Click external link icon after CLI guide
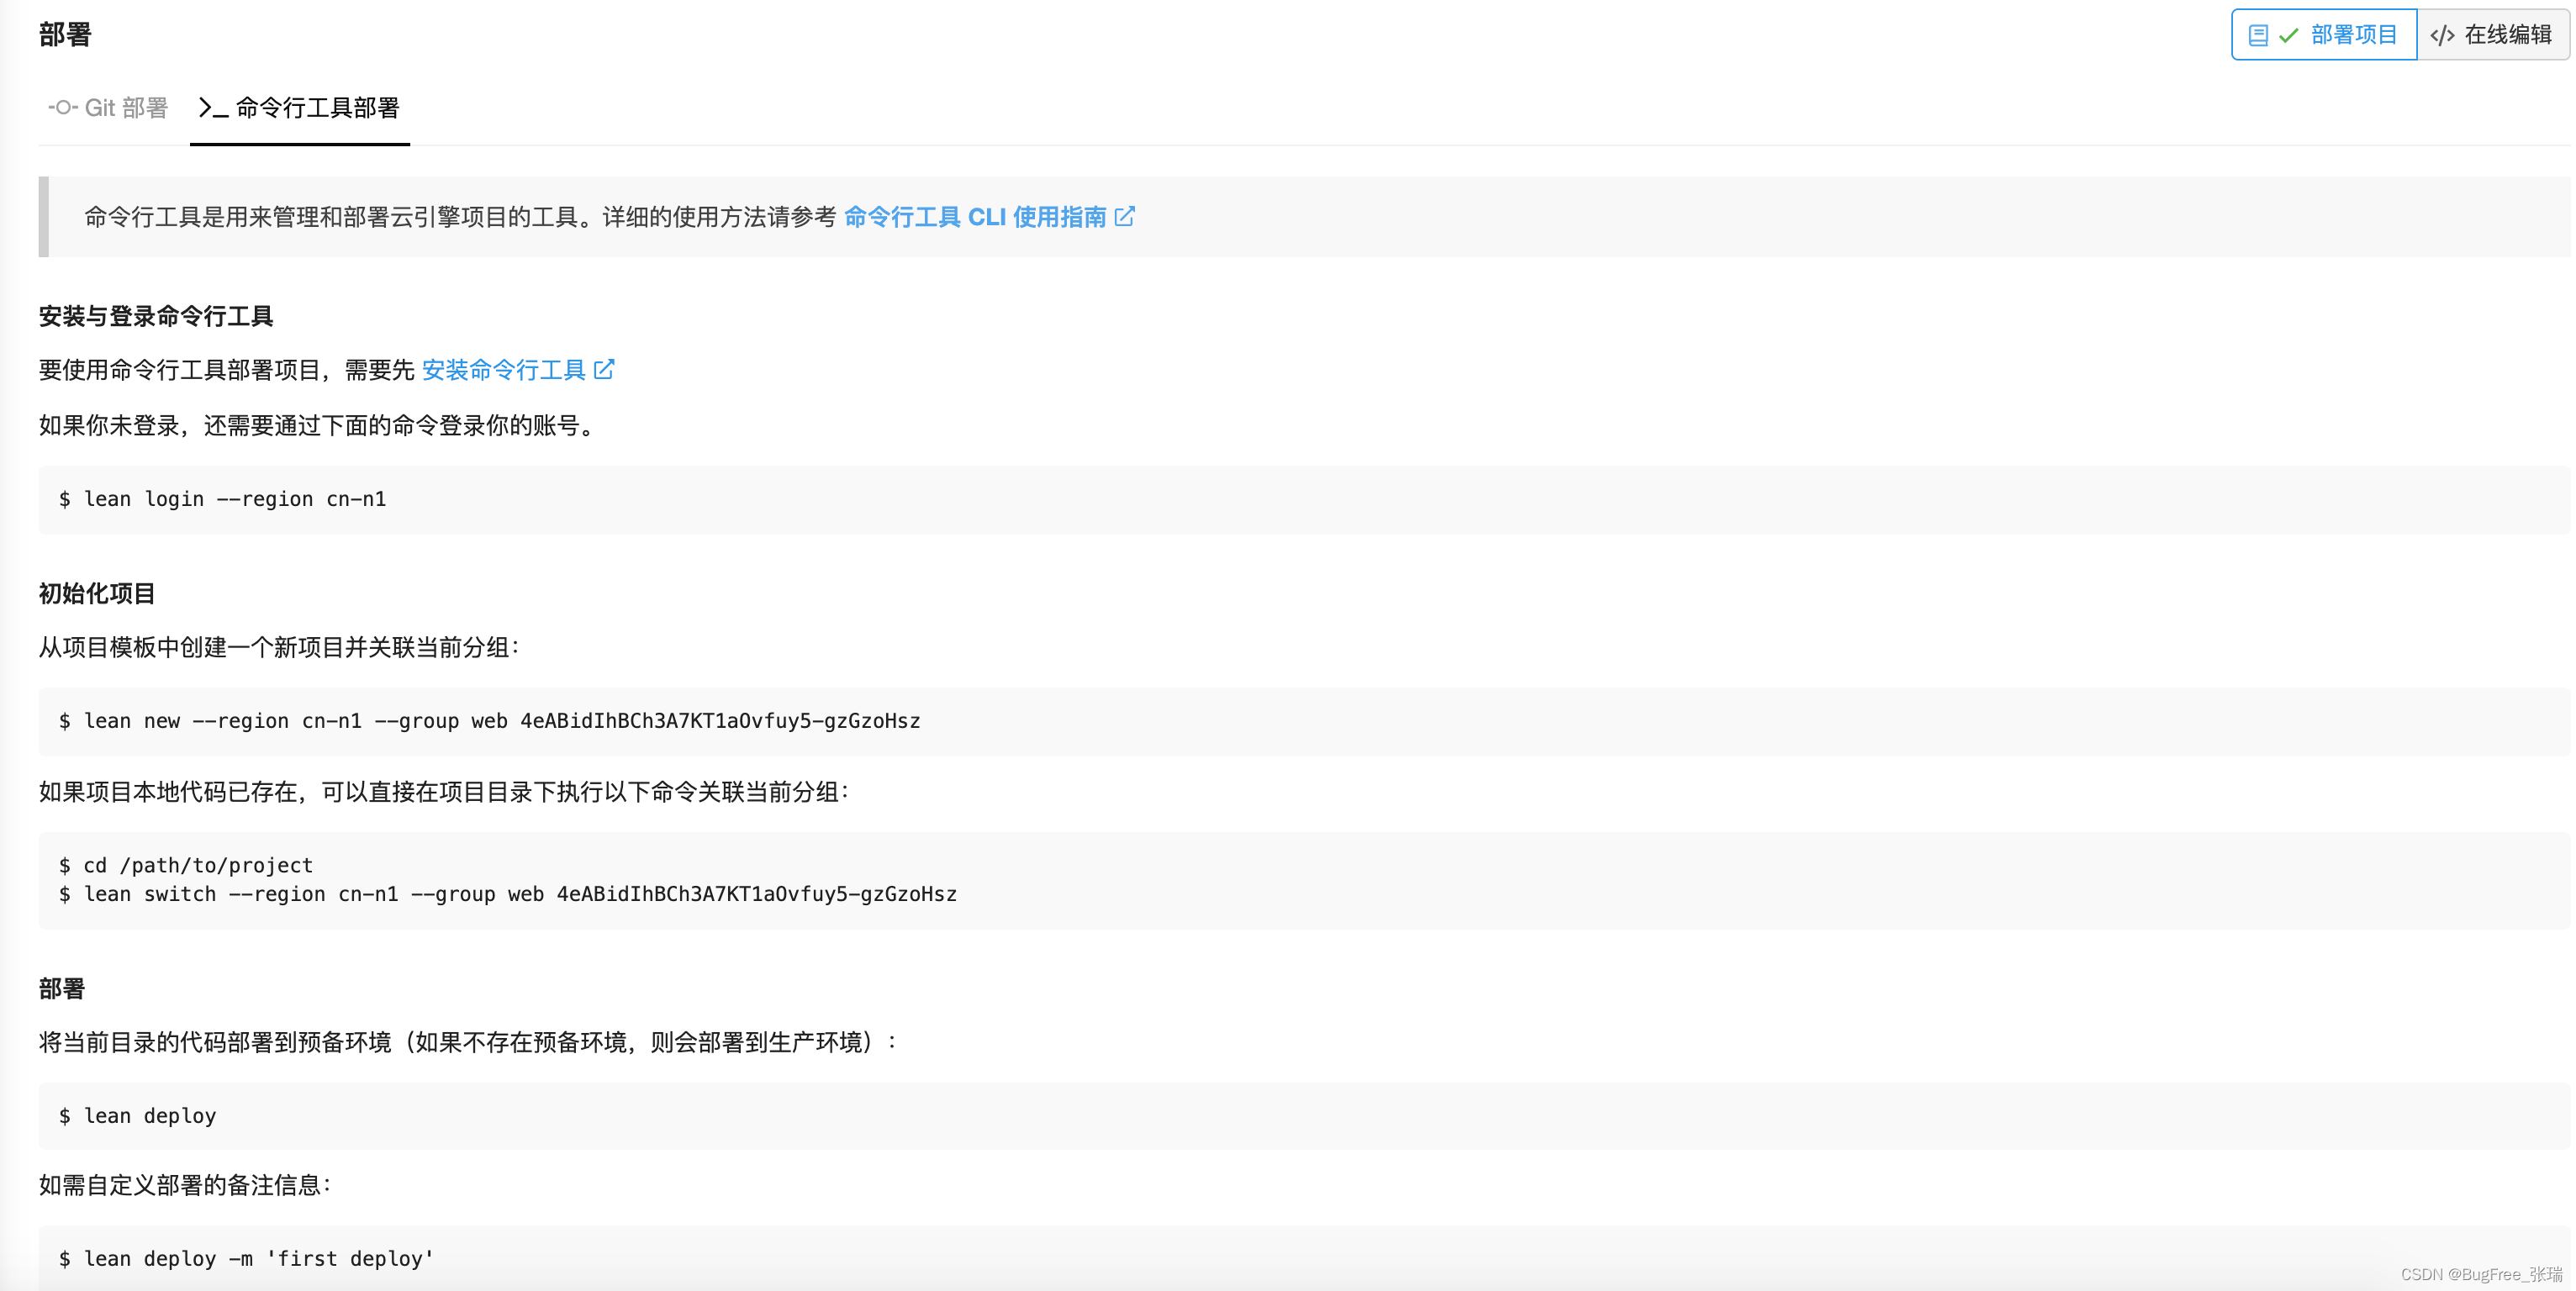The height and width of the screenshot is (1291, 2576). pos(1124,216)
